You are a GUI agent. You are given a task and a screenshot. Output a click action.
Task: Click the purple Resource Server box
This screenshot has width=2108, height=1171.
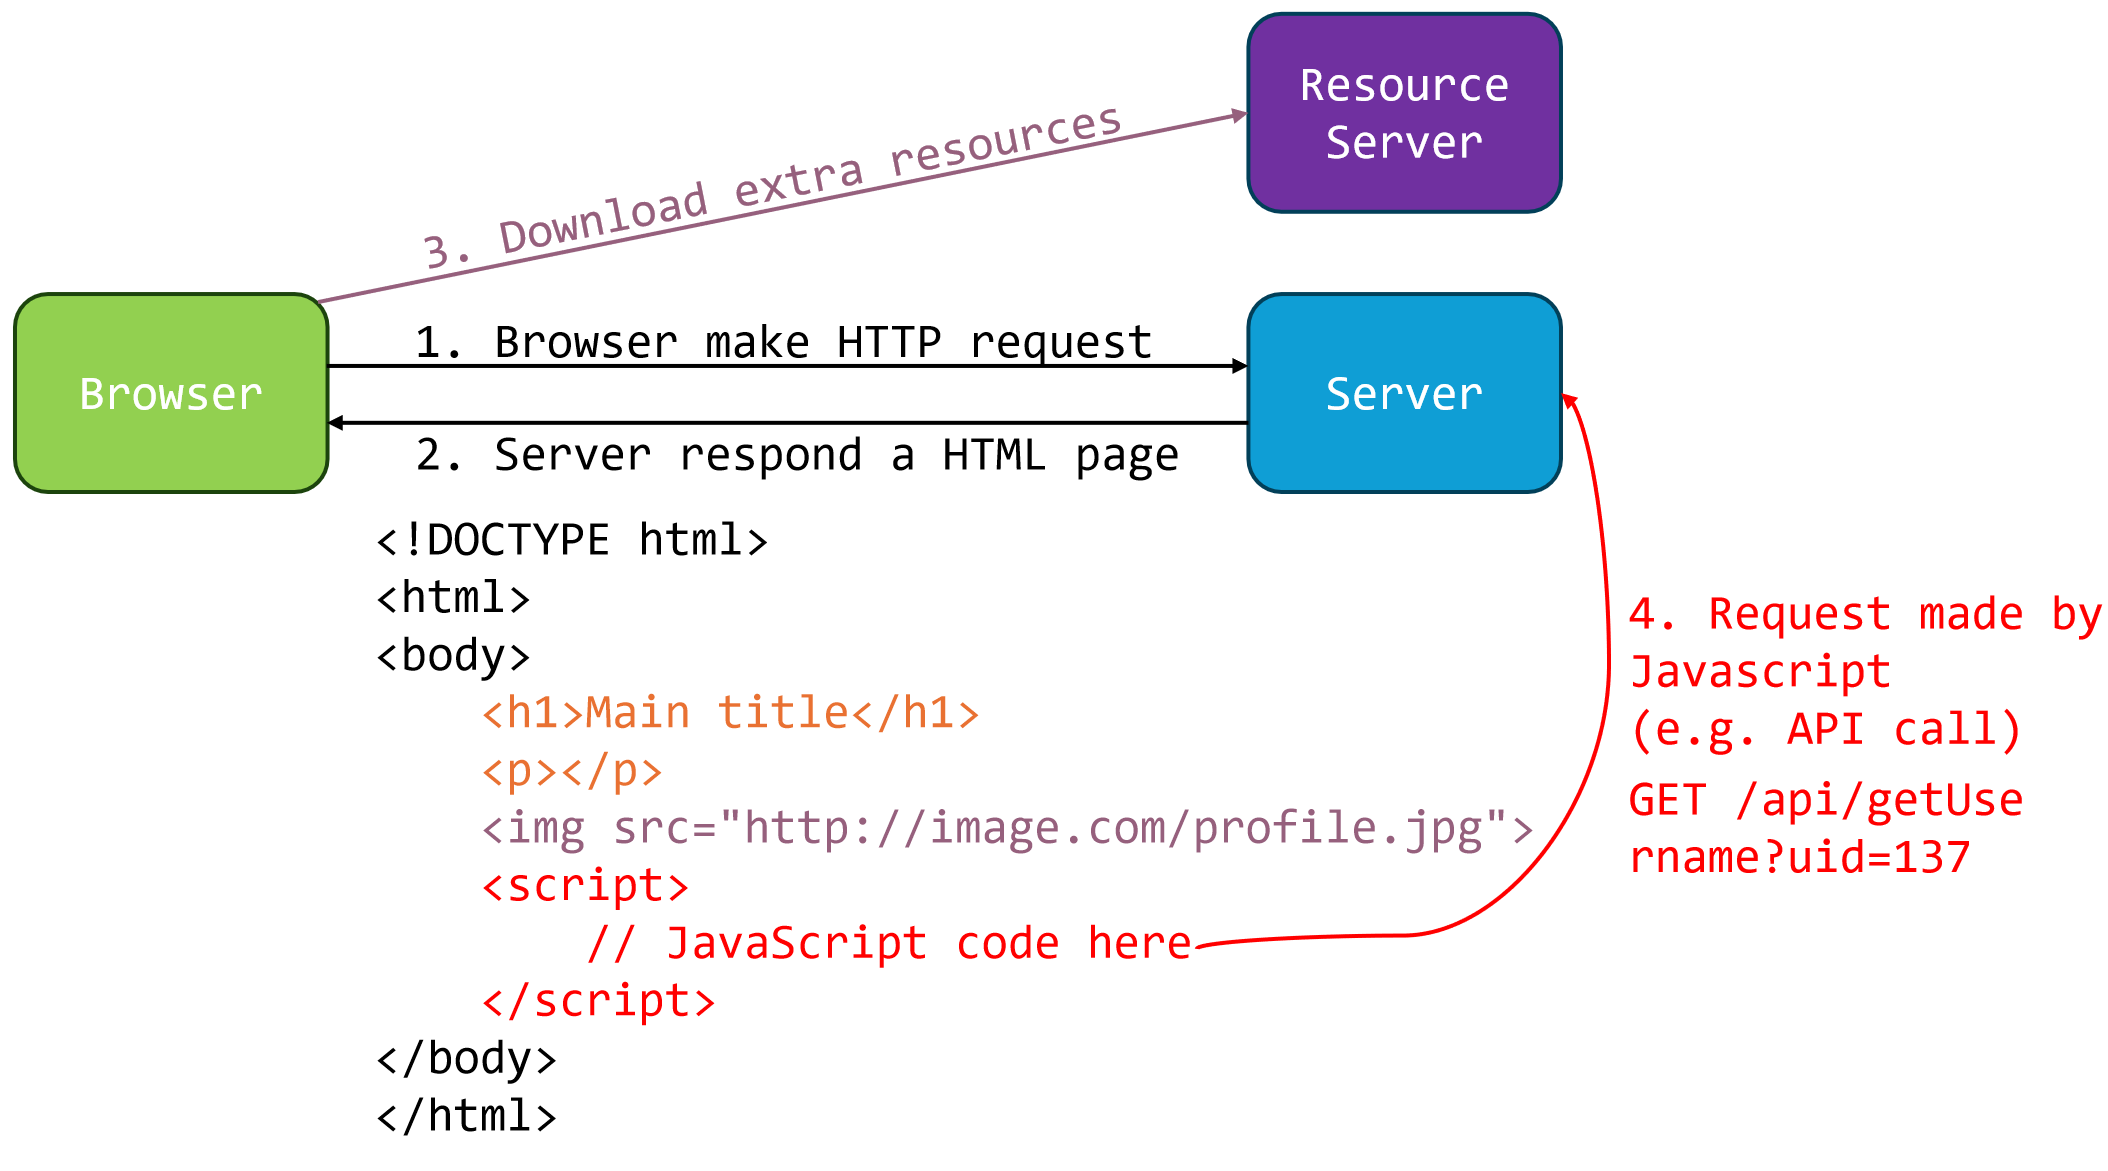pos(1404,113)
